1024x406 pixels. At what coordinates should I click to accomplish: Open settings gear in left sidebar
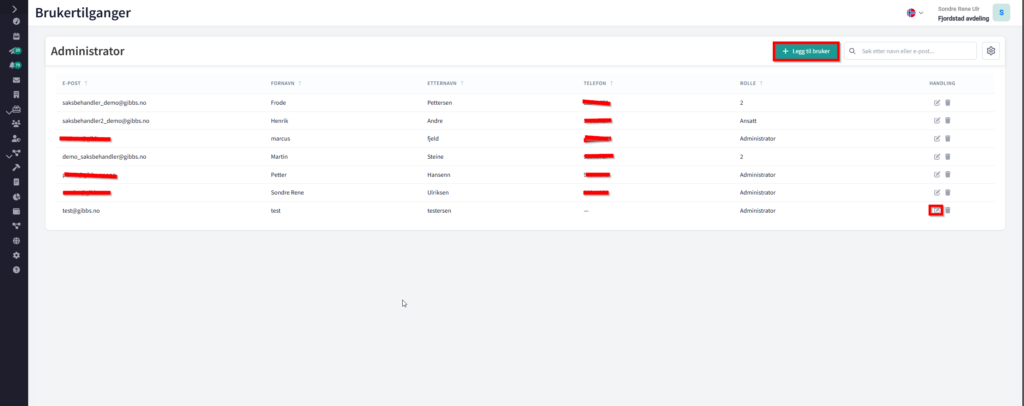pyautogui.click(x=16, y=255)
